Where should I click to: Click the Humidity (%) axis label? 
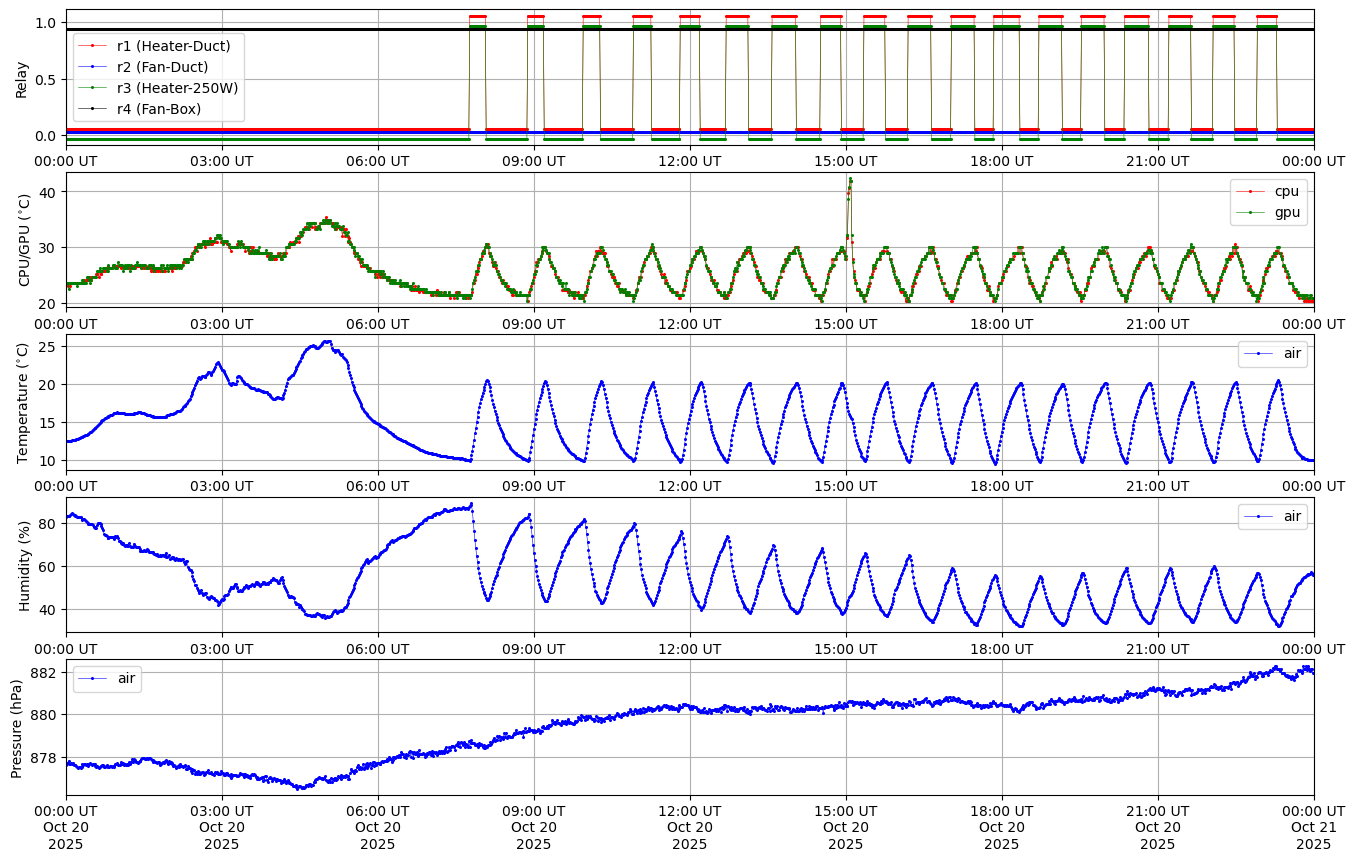[24, 564]
